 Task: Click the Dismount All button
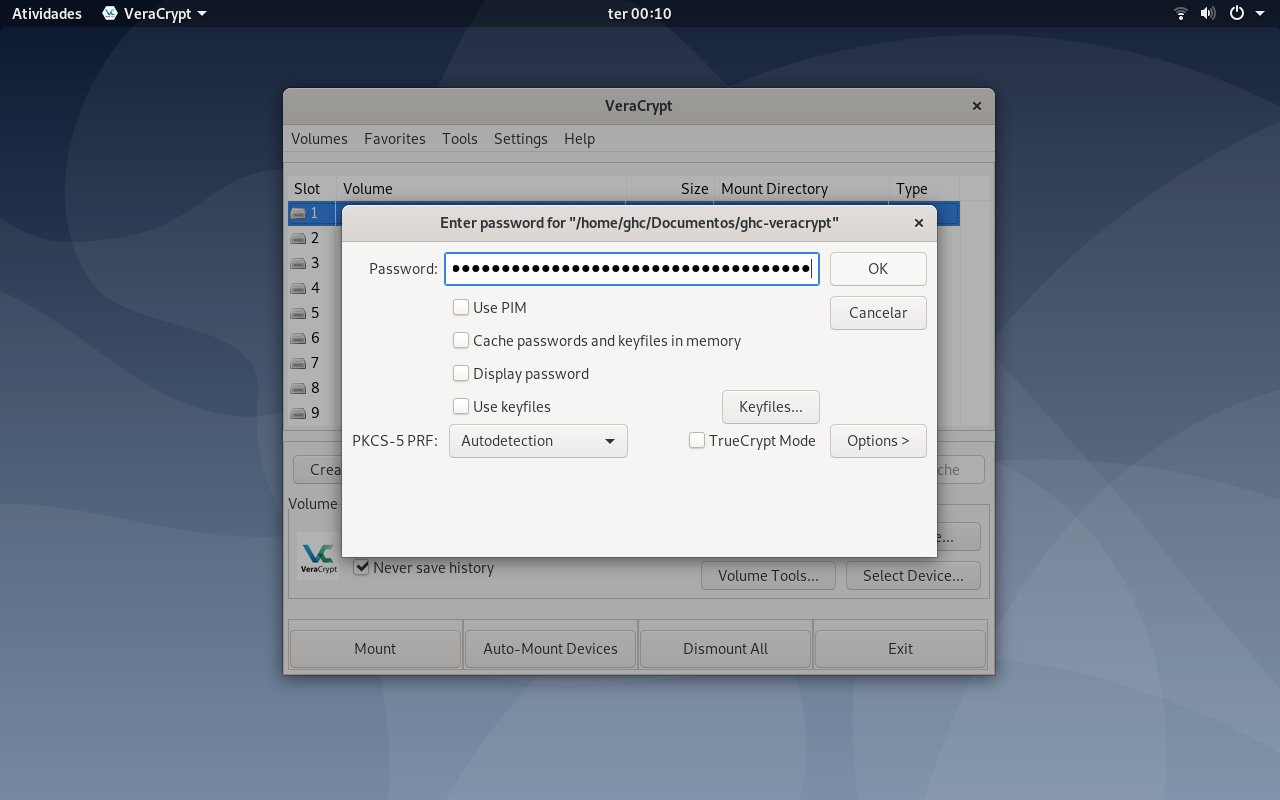tap(725, 649)
